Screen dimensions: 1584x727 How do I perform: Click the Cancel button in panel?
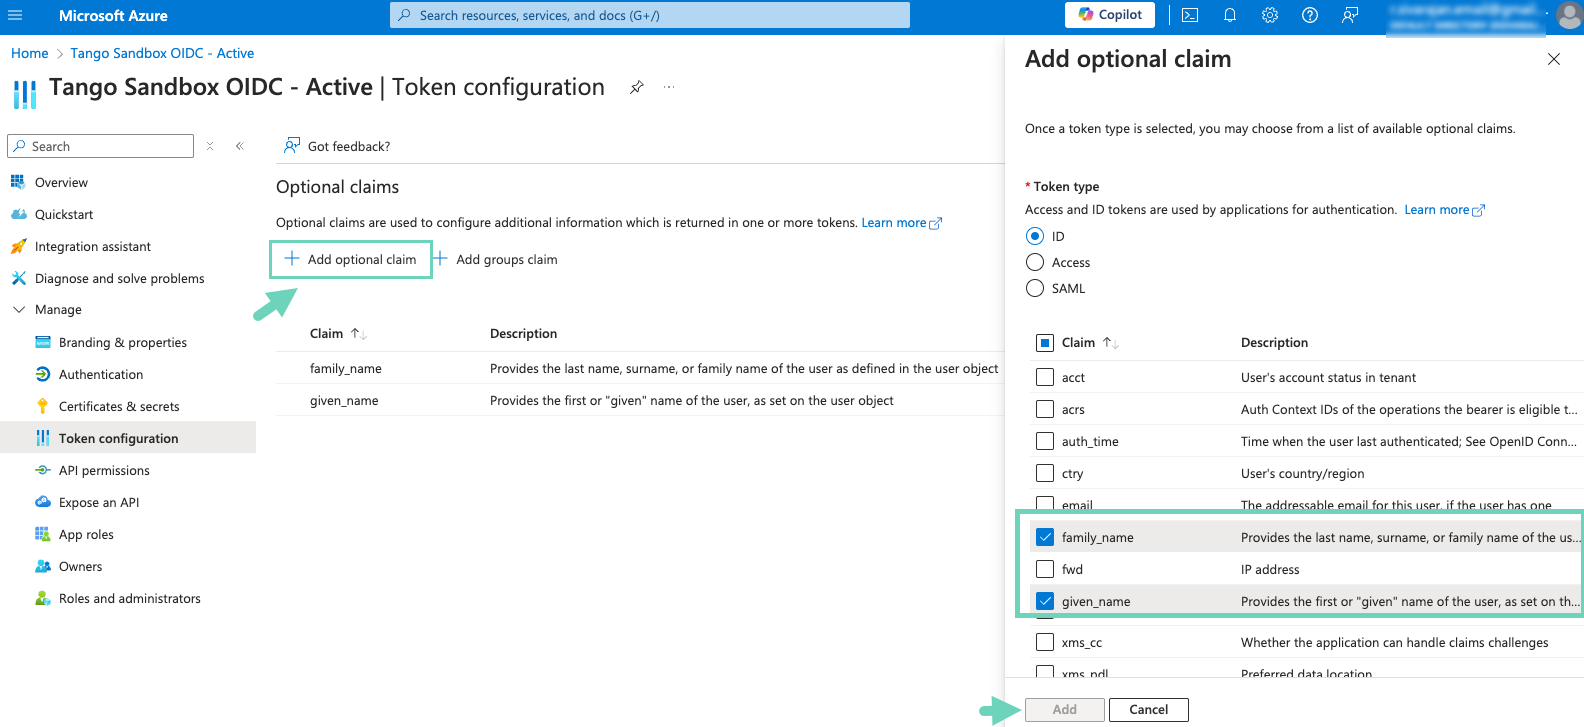[x=1149, y=710]
